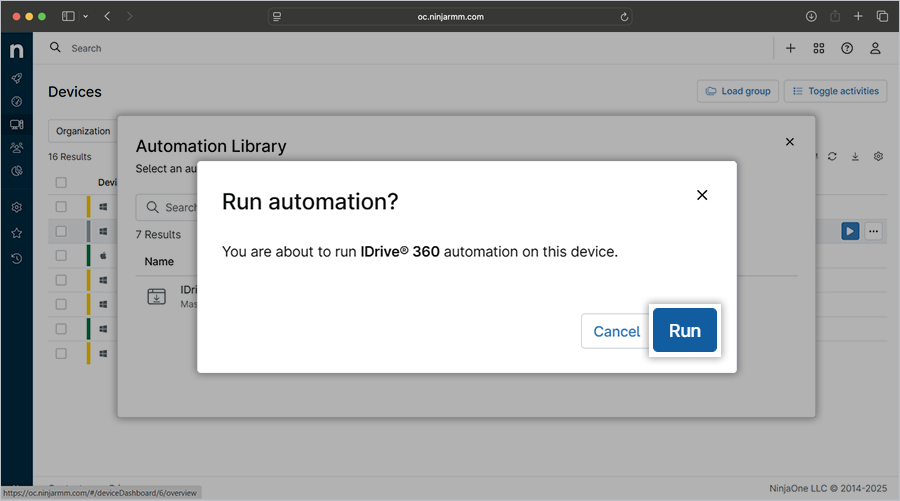900x501 pixels.
Task: Click Run to confirm the automation
Action: click(685, 331)
